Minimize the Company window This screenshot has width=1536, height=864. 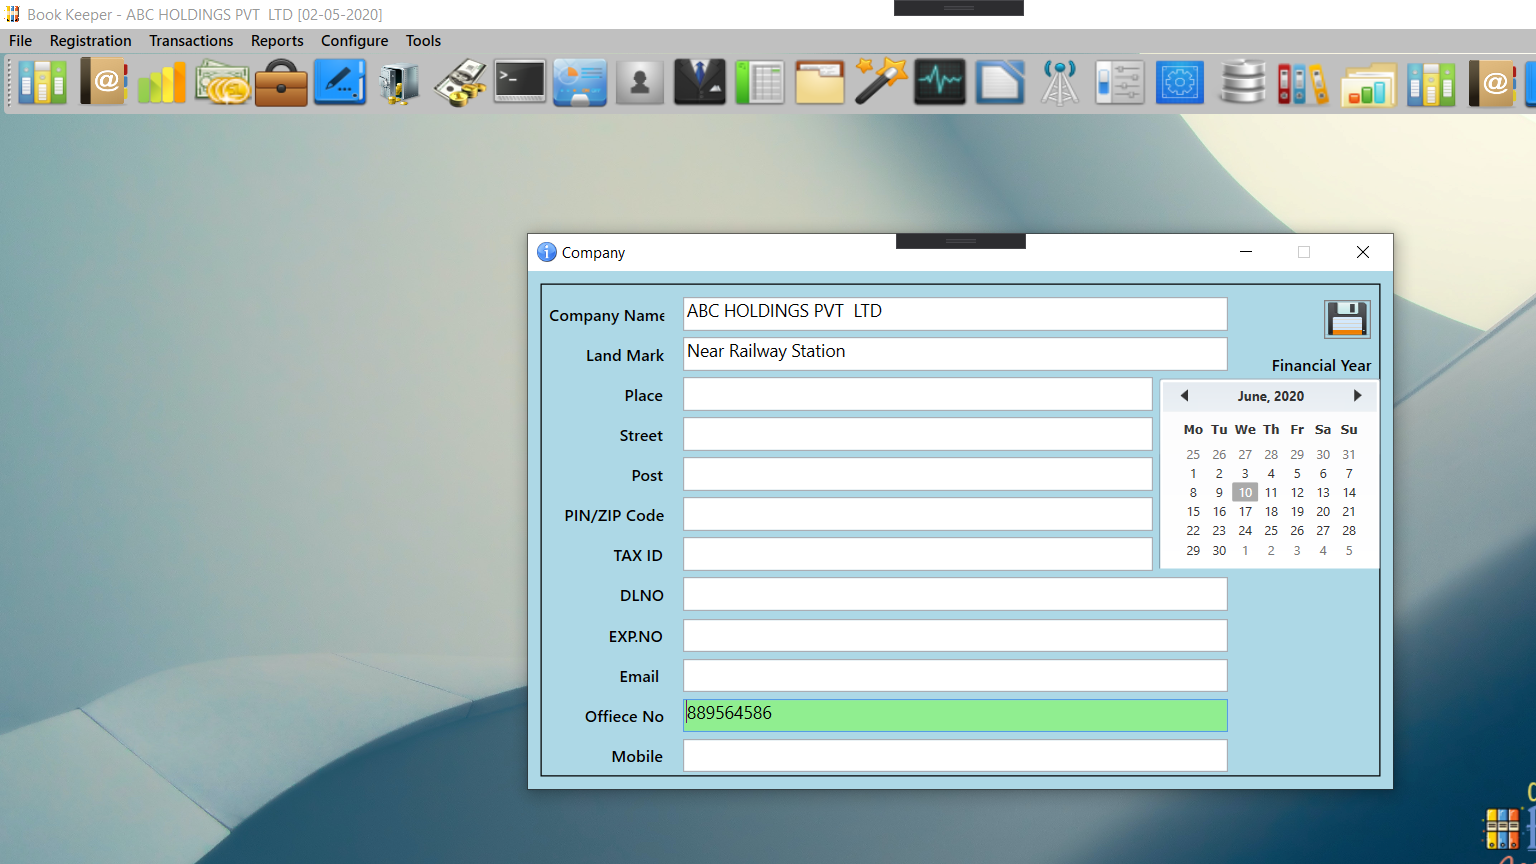click(1246, 252)
